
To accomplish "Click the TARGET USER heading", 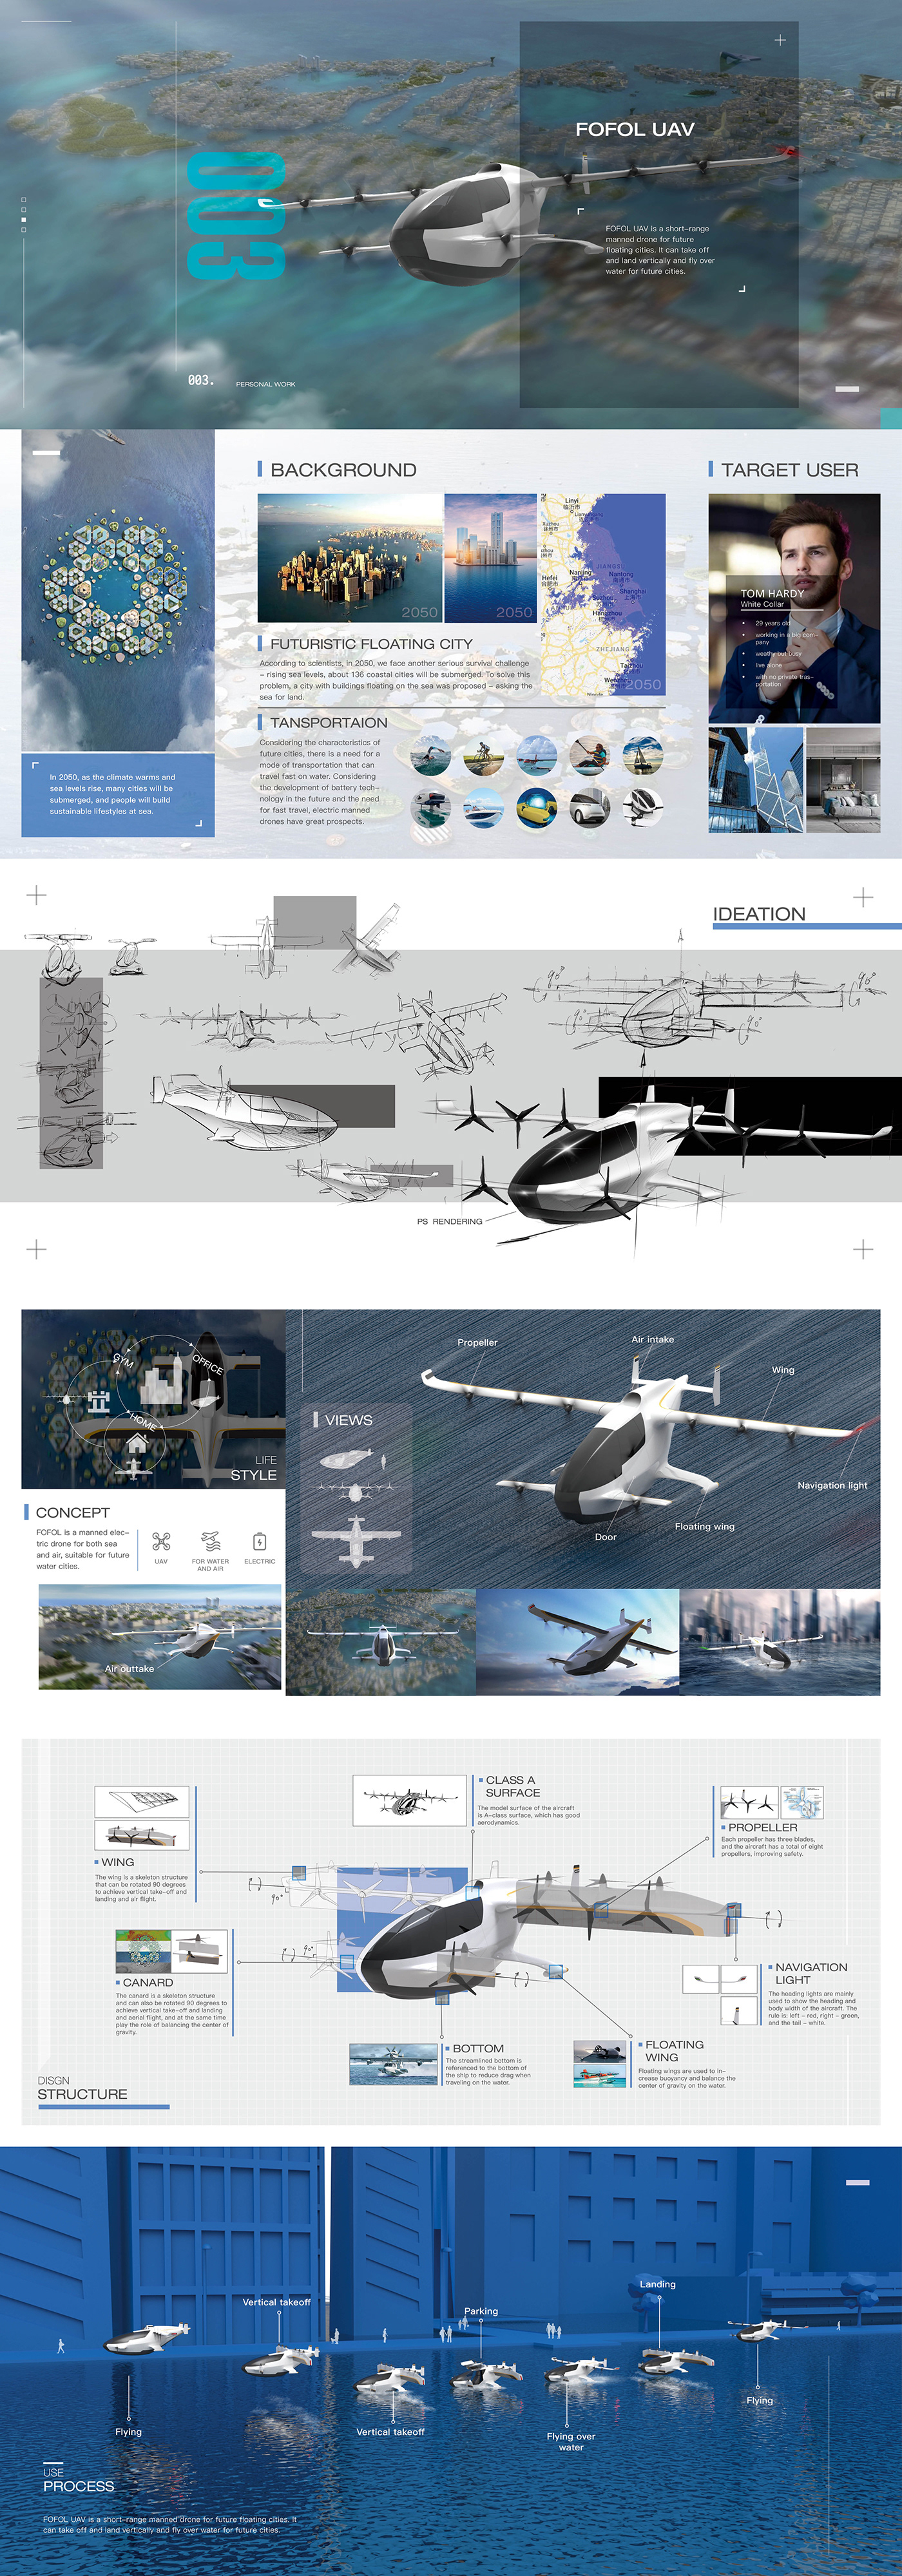I will pos(789,470).
